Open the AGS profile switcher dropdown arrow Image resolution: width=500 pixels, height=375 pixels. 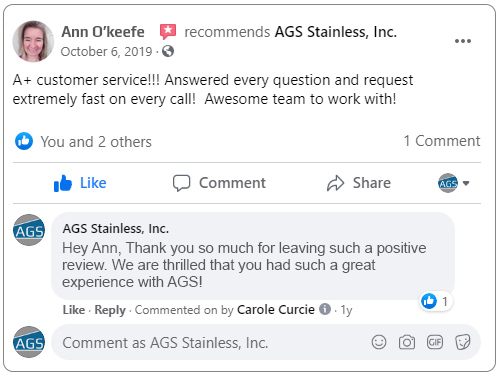coord(466,183)
